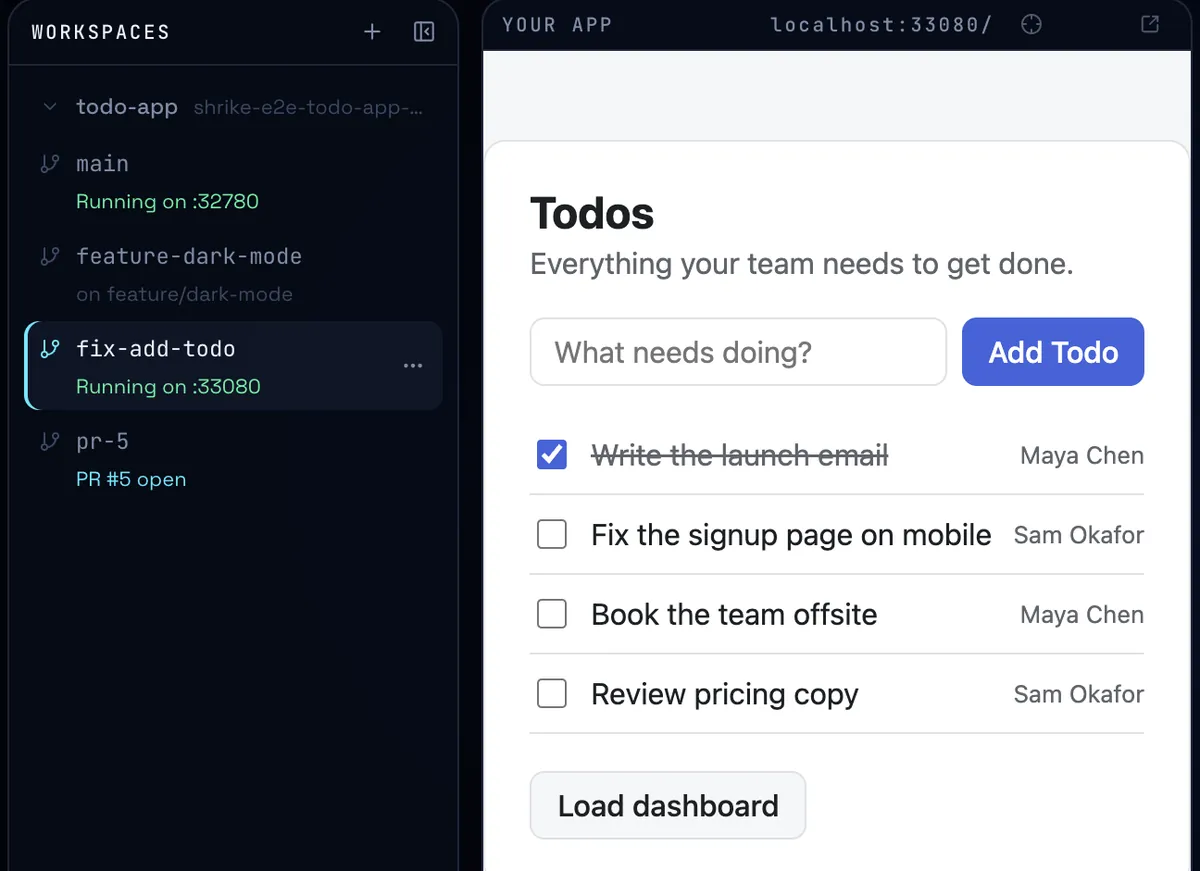Add a new workspace with plus icon
Image resolution: width=1200 pixels, height=871 pixels.
click(372, 32)
